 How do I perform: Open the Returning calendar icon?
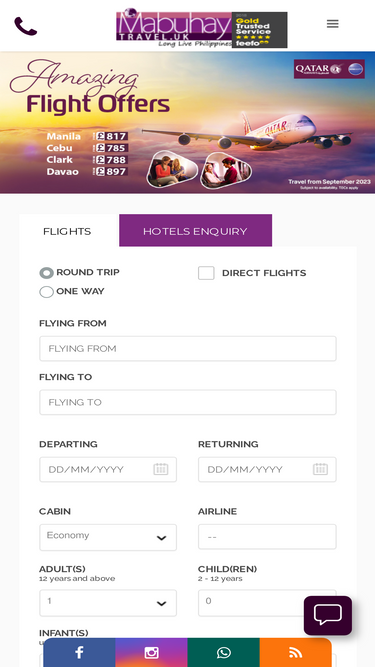tap(321, 469)
